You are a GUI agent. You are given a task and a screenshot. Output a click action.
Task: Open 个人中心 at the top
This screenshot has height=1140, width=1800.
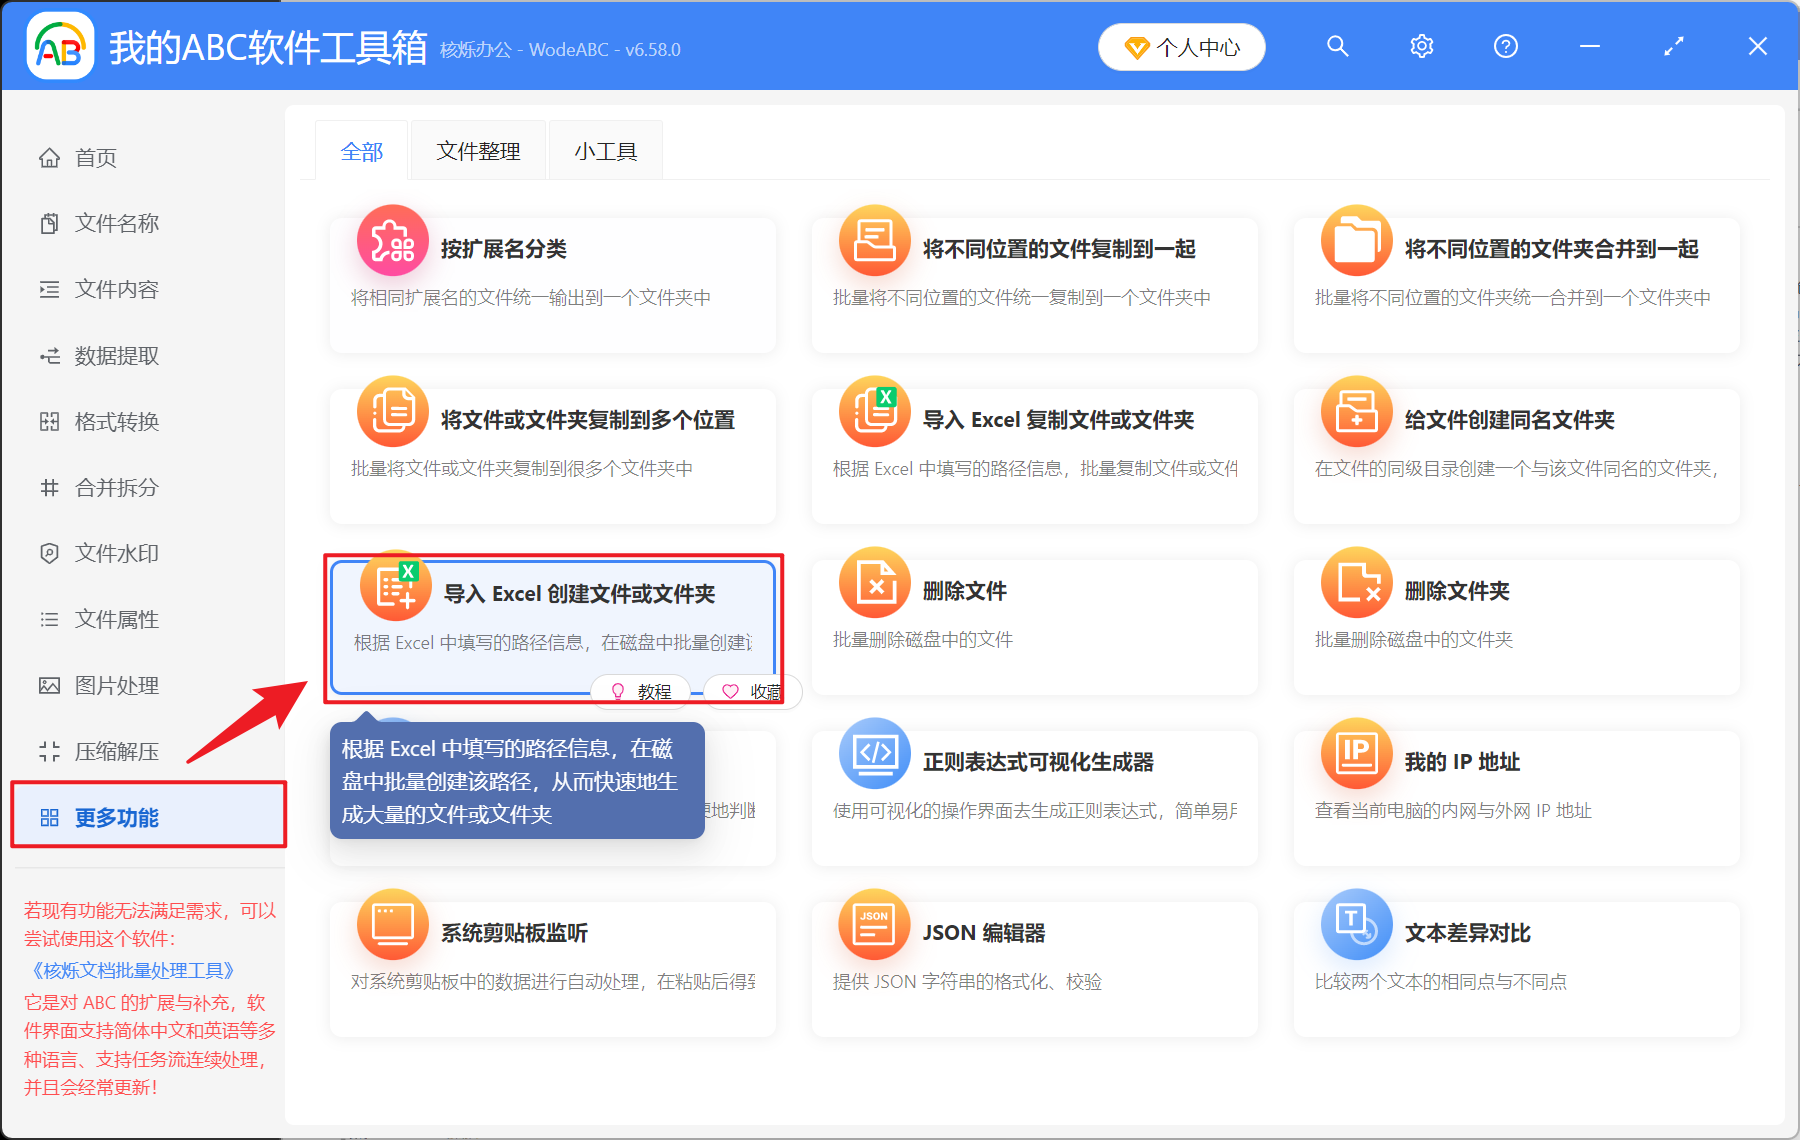click(1181, 46)
